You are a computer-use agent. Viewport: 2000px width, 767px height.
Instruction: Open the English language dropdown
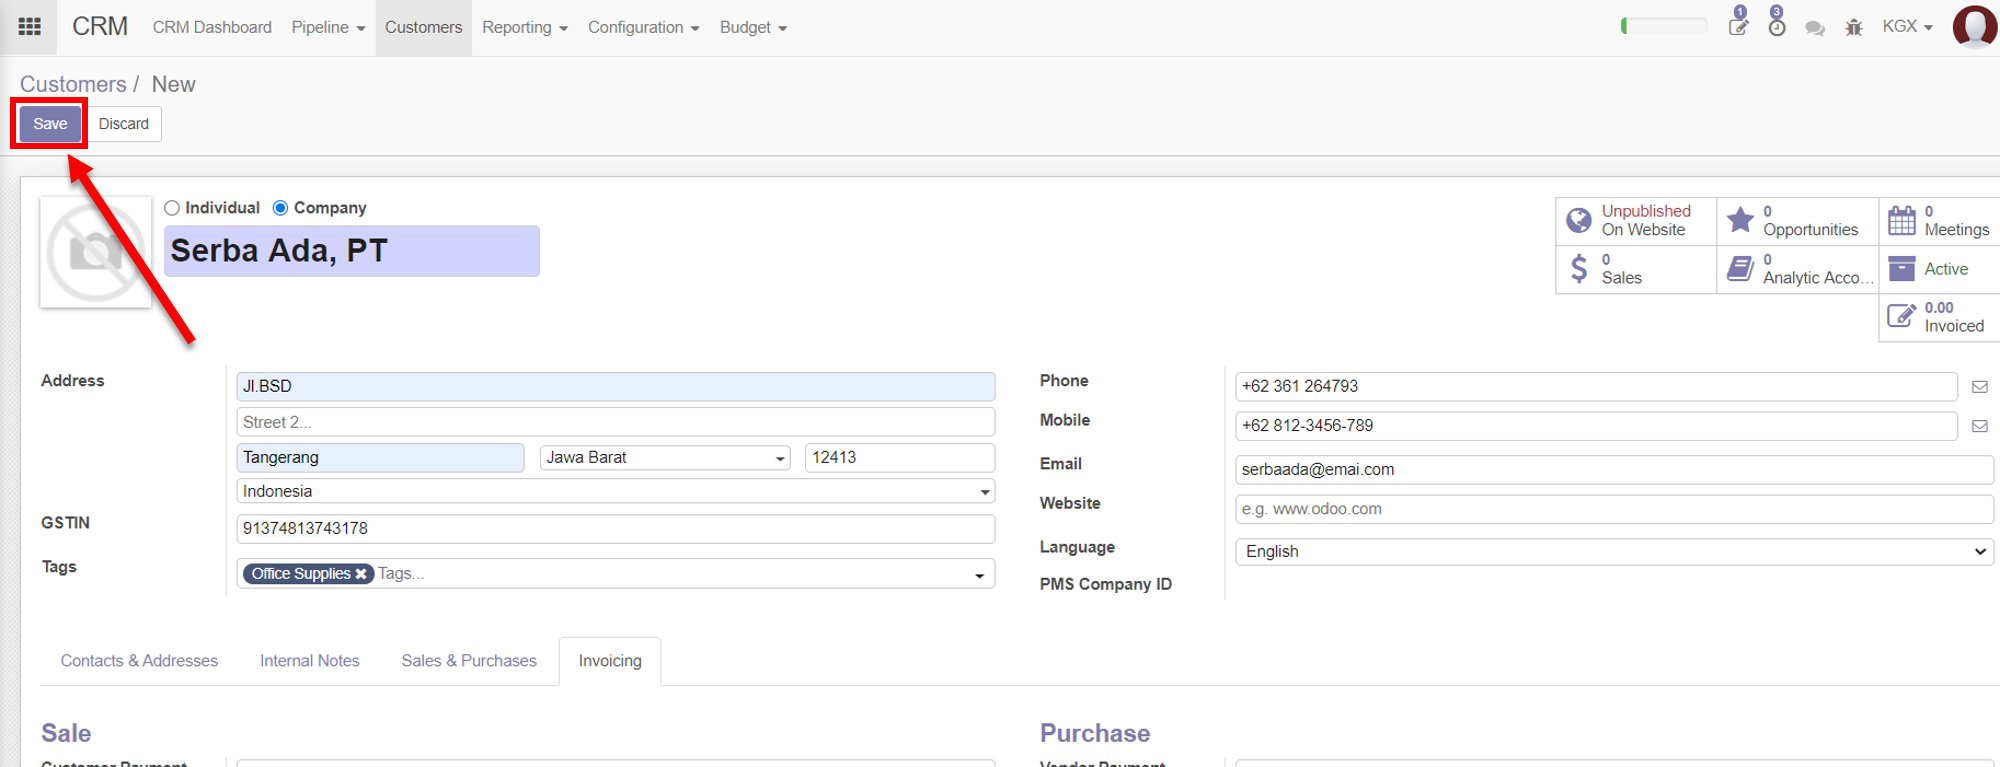click(1615, 552)
